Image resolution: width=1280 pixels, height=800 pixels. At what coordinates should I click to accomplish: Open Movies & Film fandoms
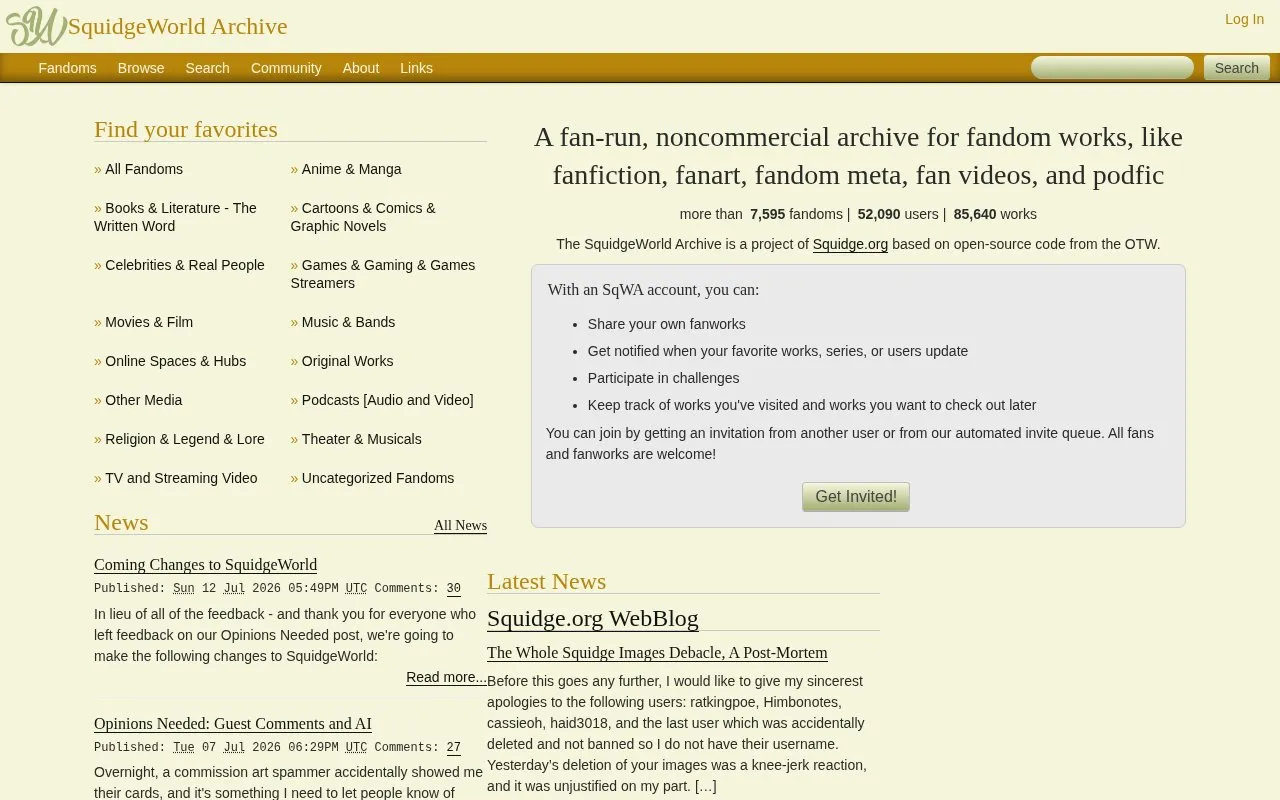coord(149,322)
